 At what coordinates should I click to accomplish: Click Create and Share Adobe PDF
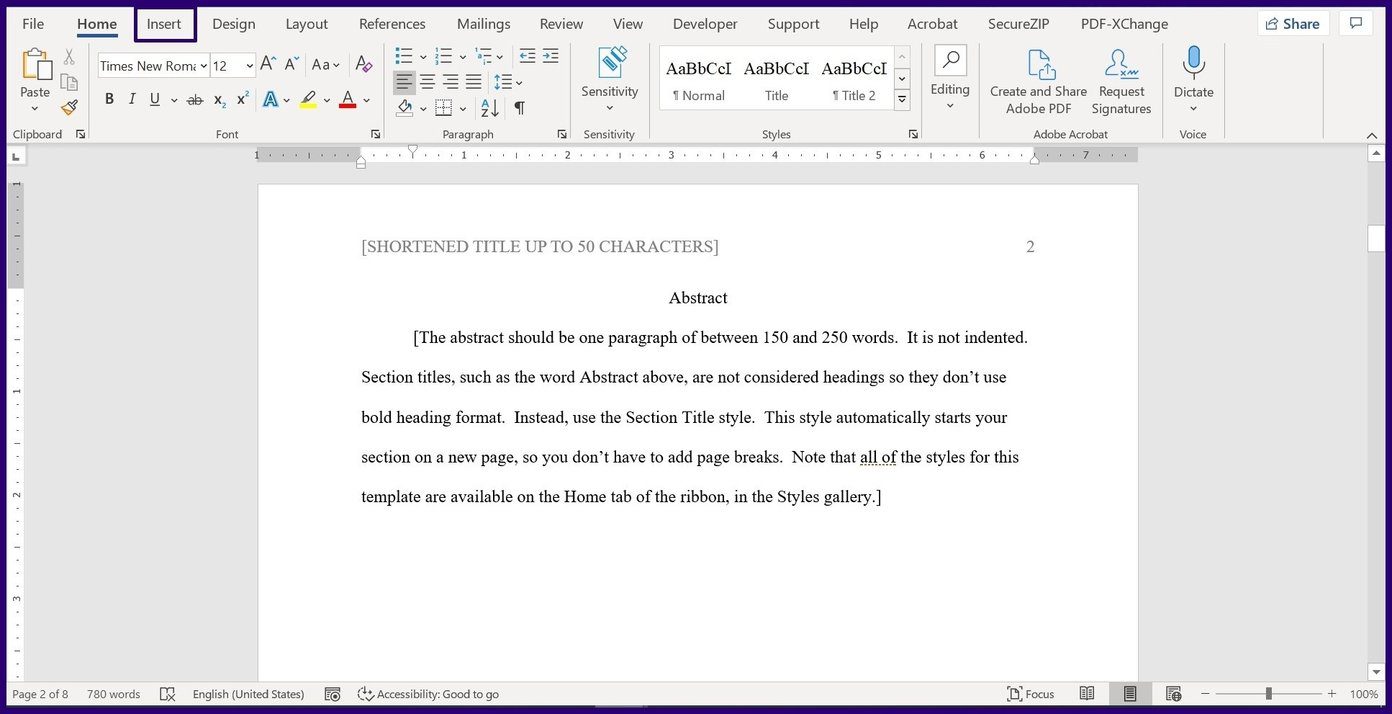coord(1038,82)
